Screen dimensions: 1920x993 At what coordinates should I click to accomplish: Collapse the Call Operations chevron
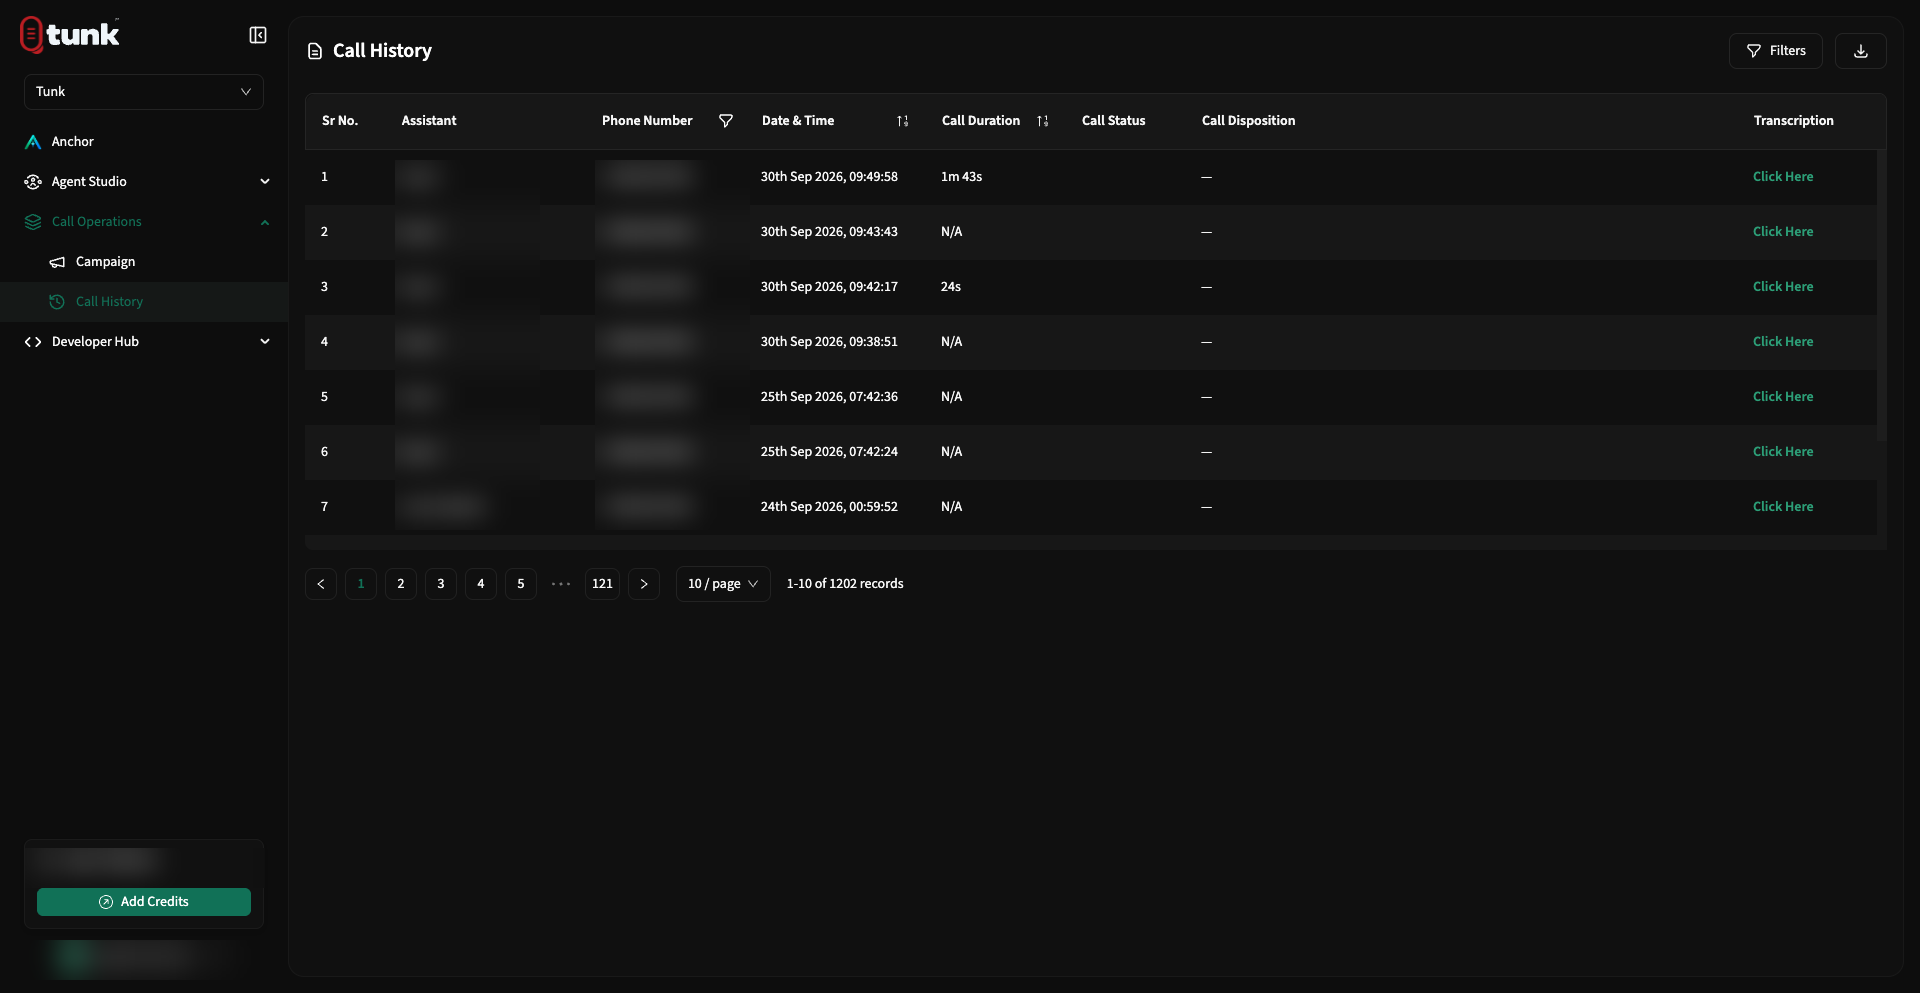[265, 222]
